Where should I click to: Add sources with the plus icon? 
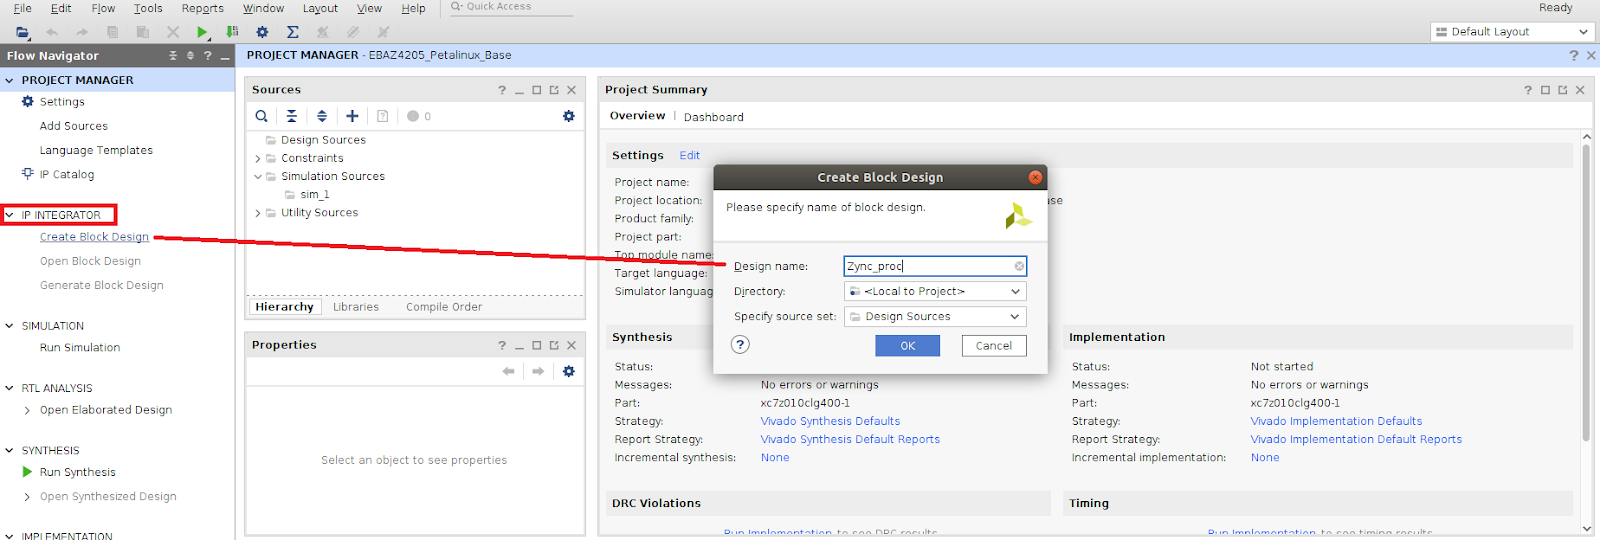coord(352,116)
